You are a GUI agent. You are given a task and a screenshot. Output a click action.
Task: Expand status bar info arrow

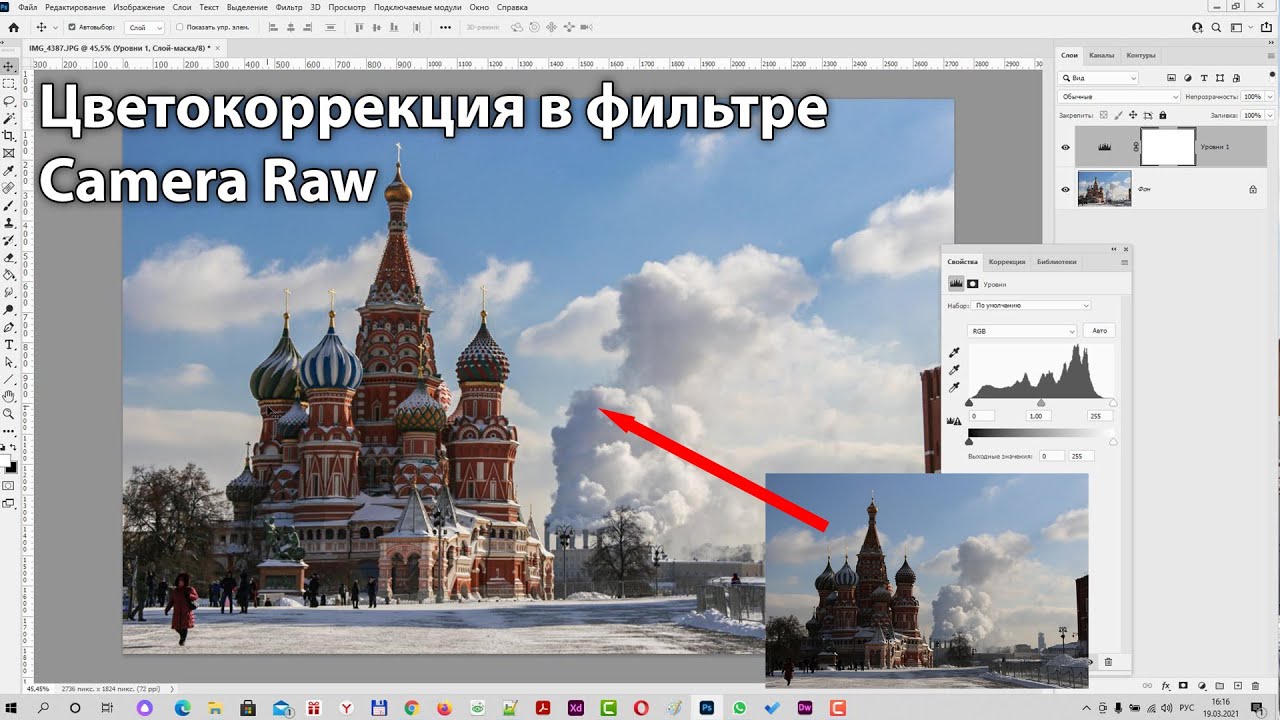[172, 689]
